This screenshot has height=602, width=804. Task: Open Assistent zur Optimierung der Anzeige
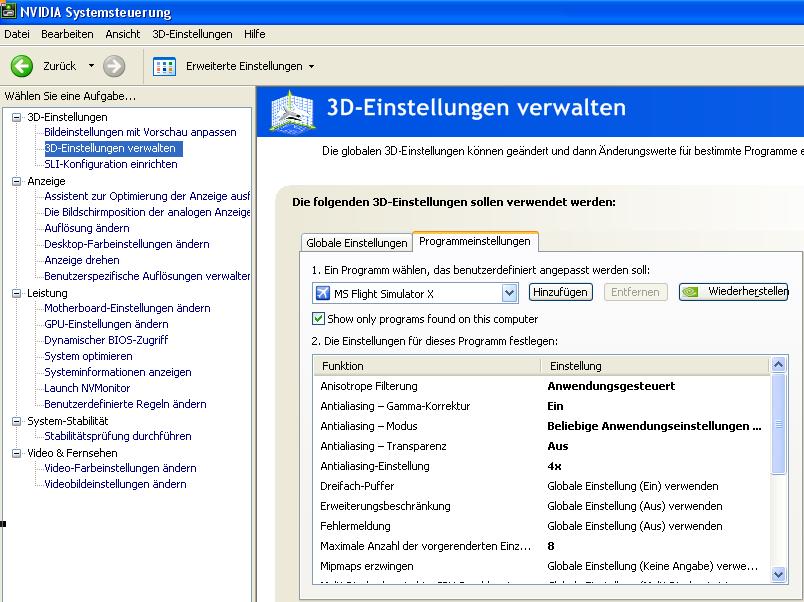(x=147, y=196)
